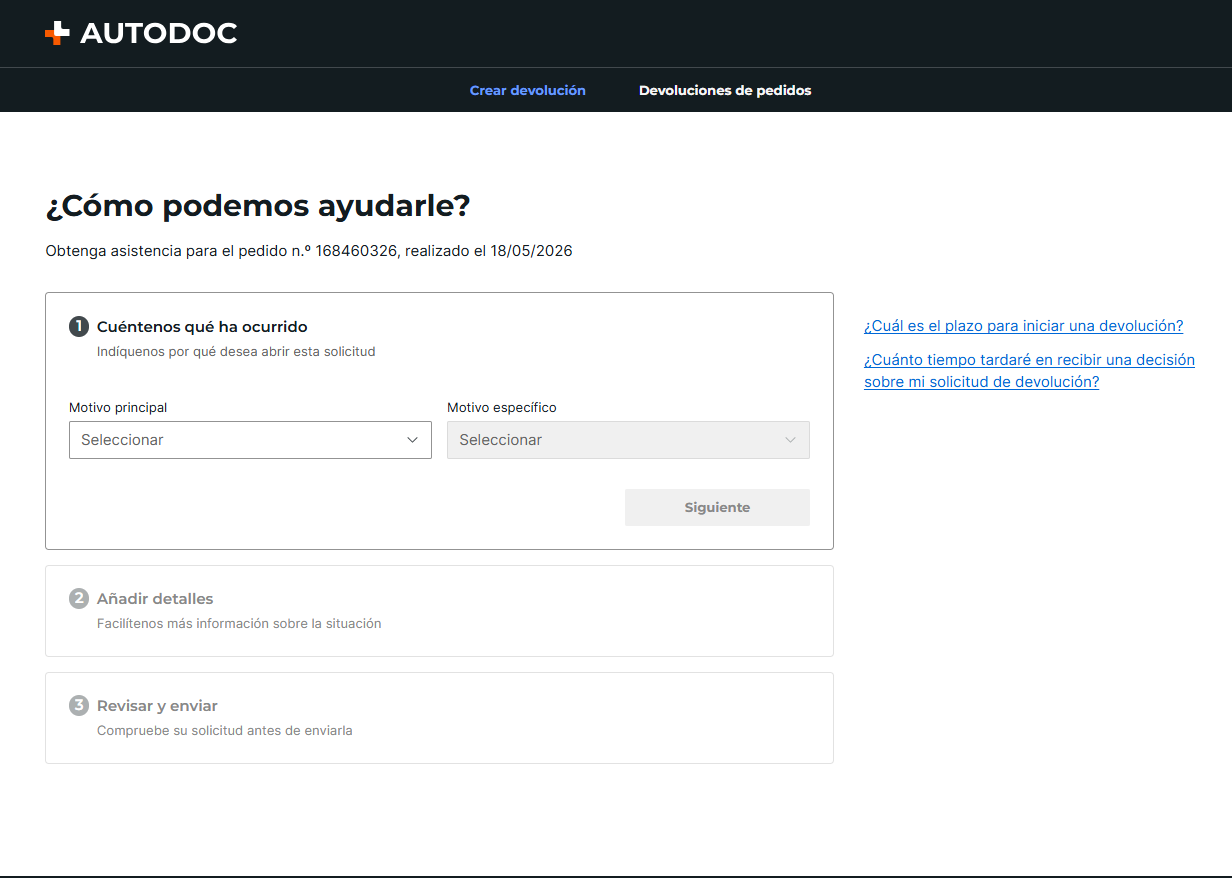Open the Motivo específico dropdown
Viewport: 1232px width, 878px height.
[628, 440]
